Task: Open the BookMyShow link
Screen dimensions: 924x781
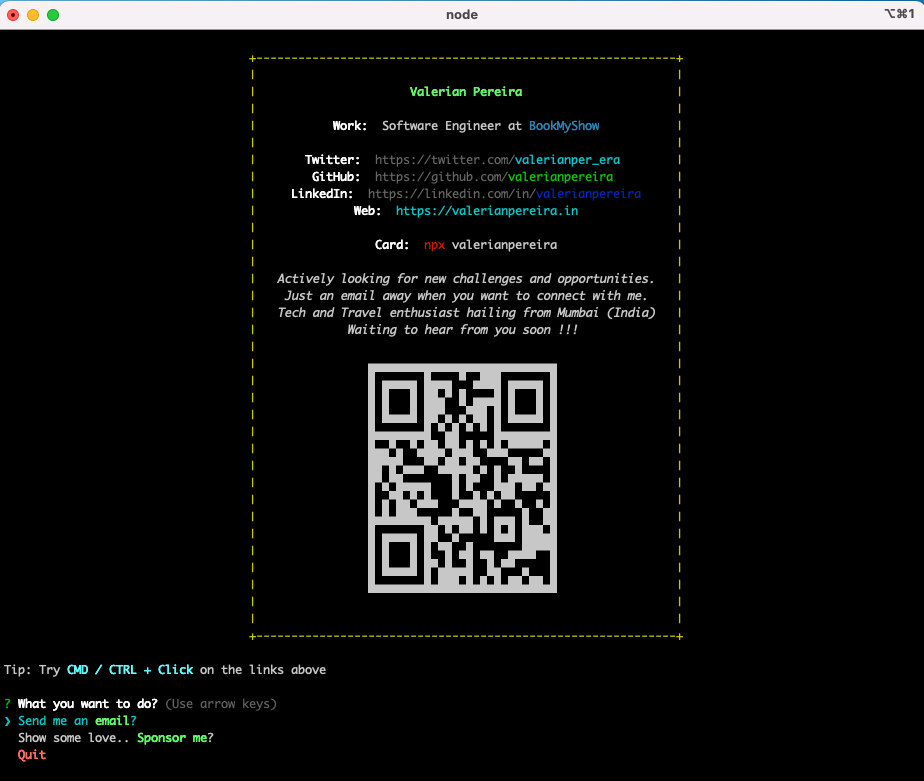Action: click(564, 126)
